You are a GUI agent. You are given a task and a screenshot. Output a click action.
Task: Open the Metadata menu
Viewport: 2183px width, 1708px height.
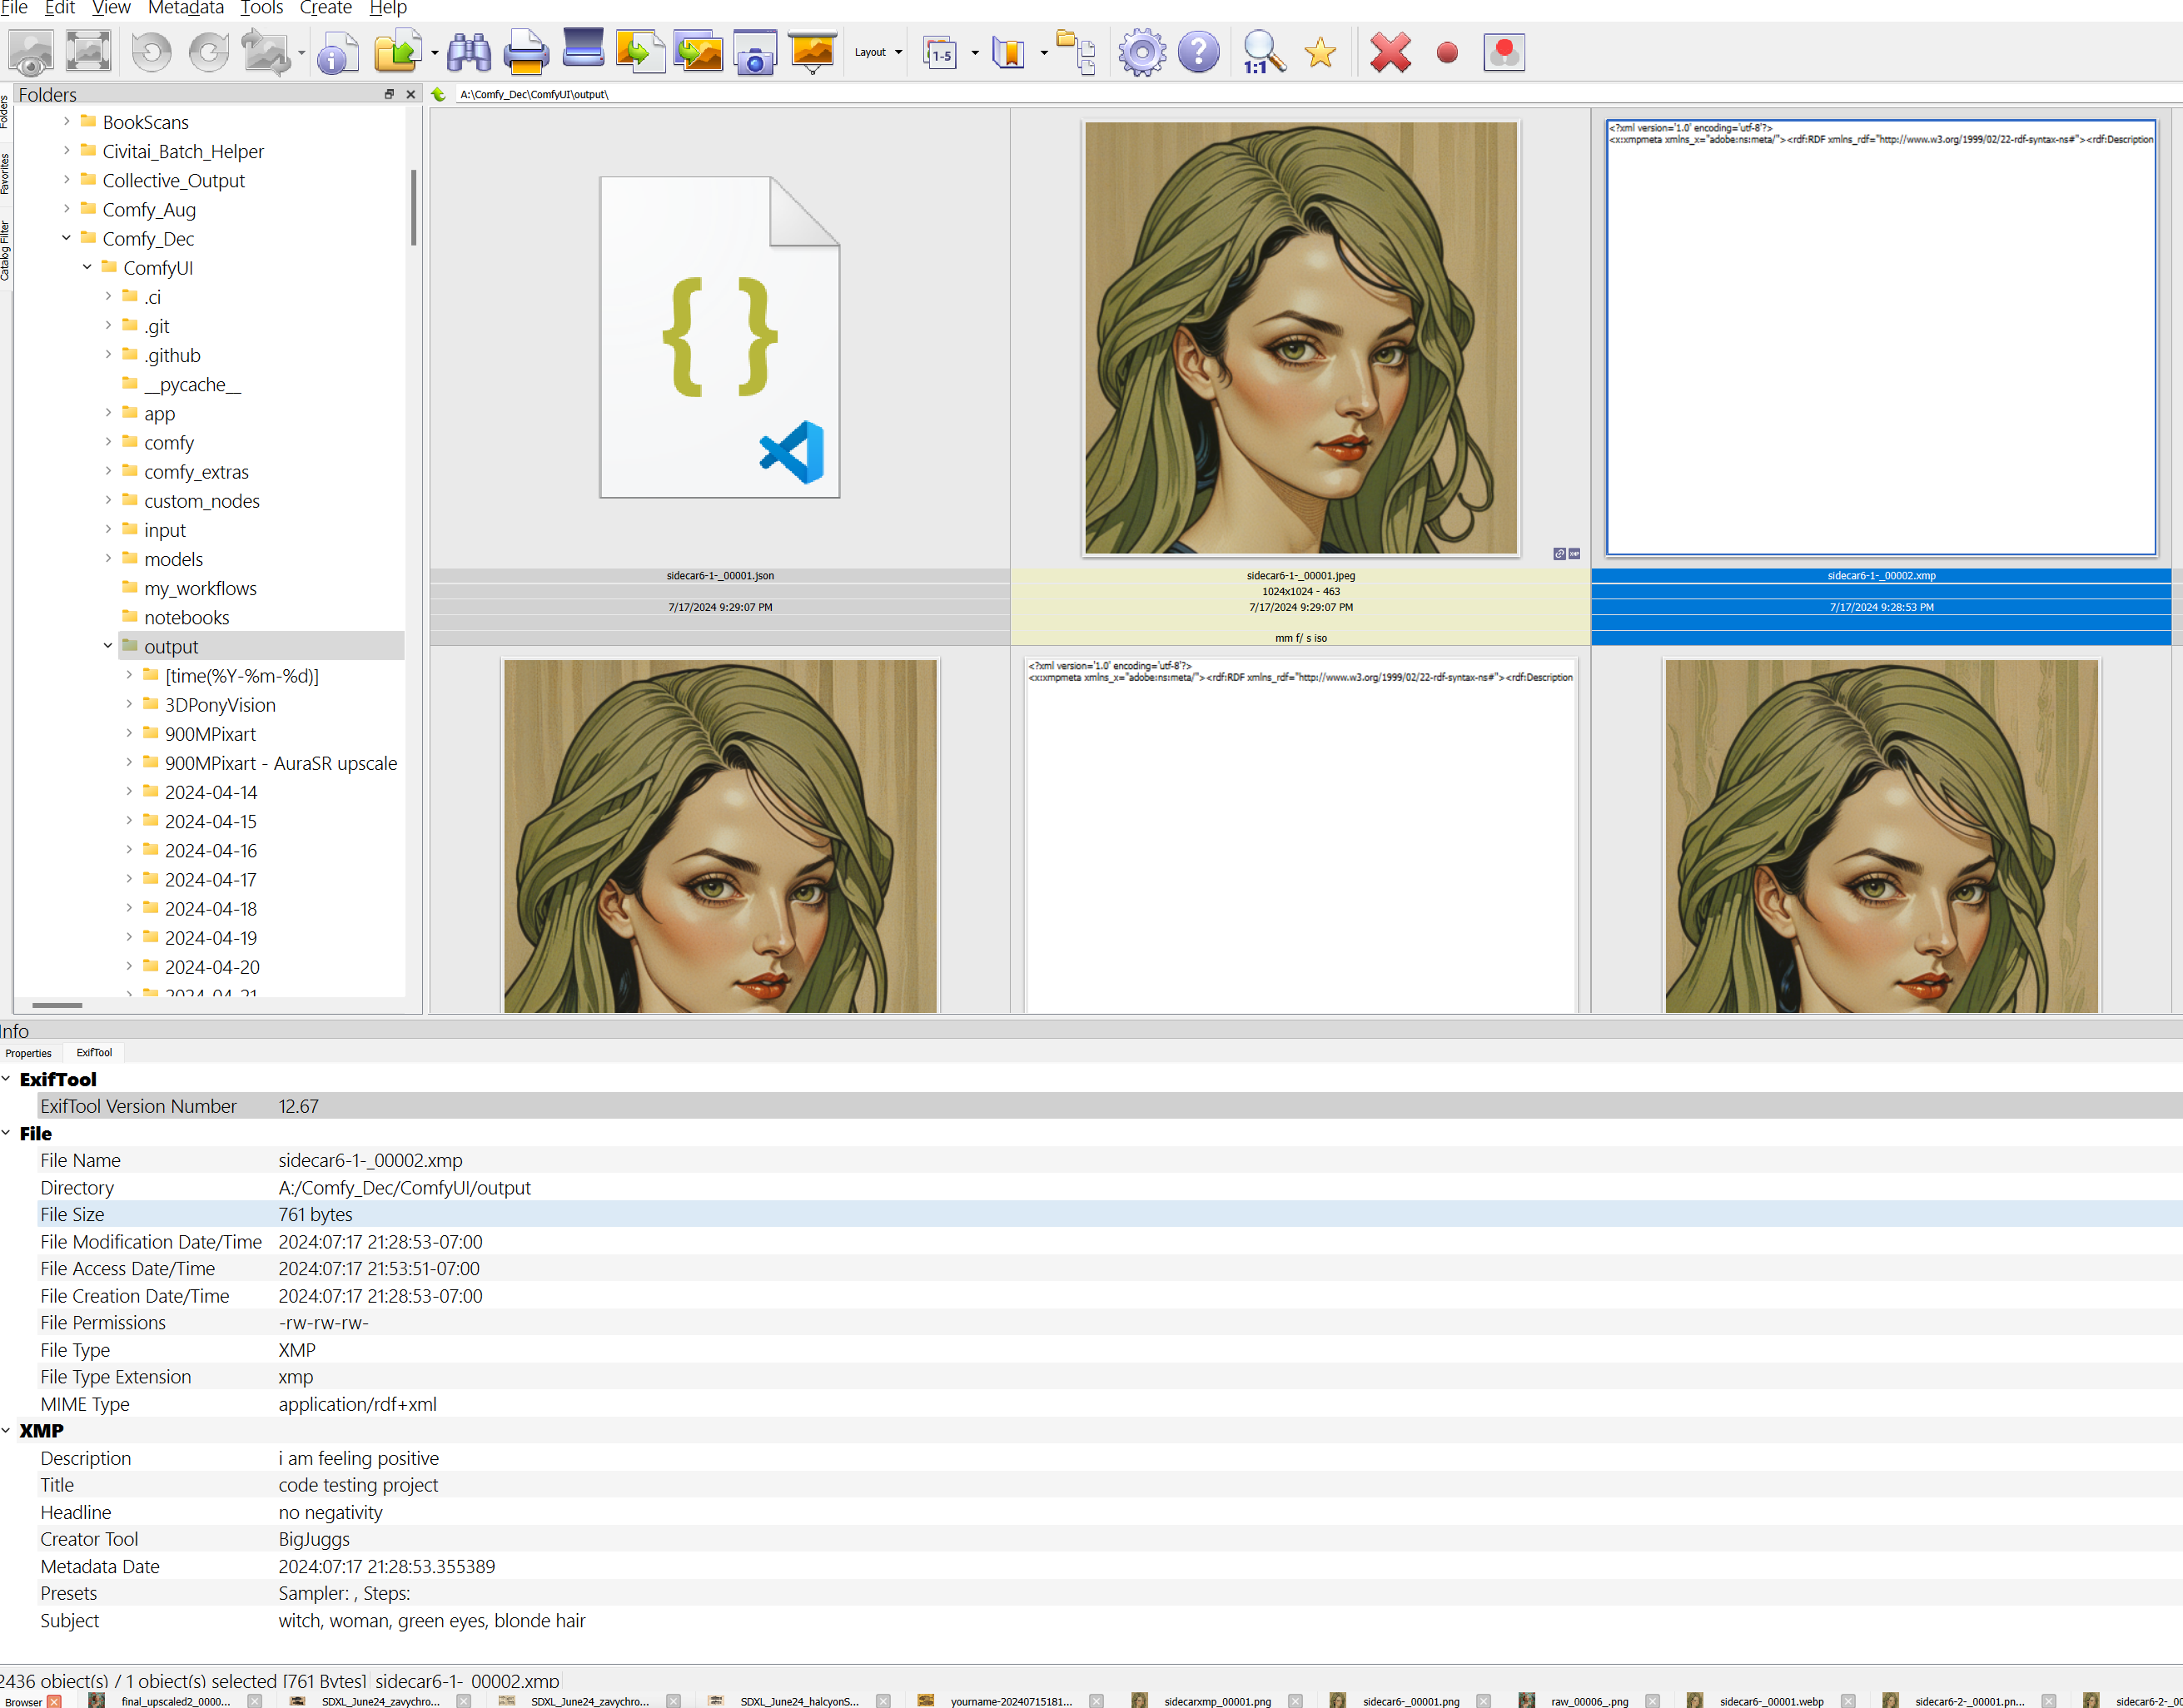point(186,8)
